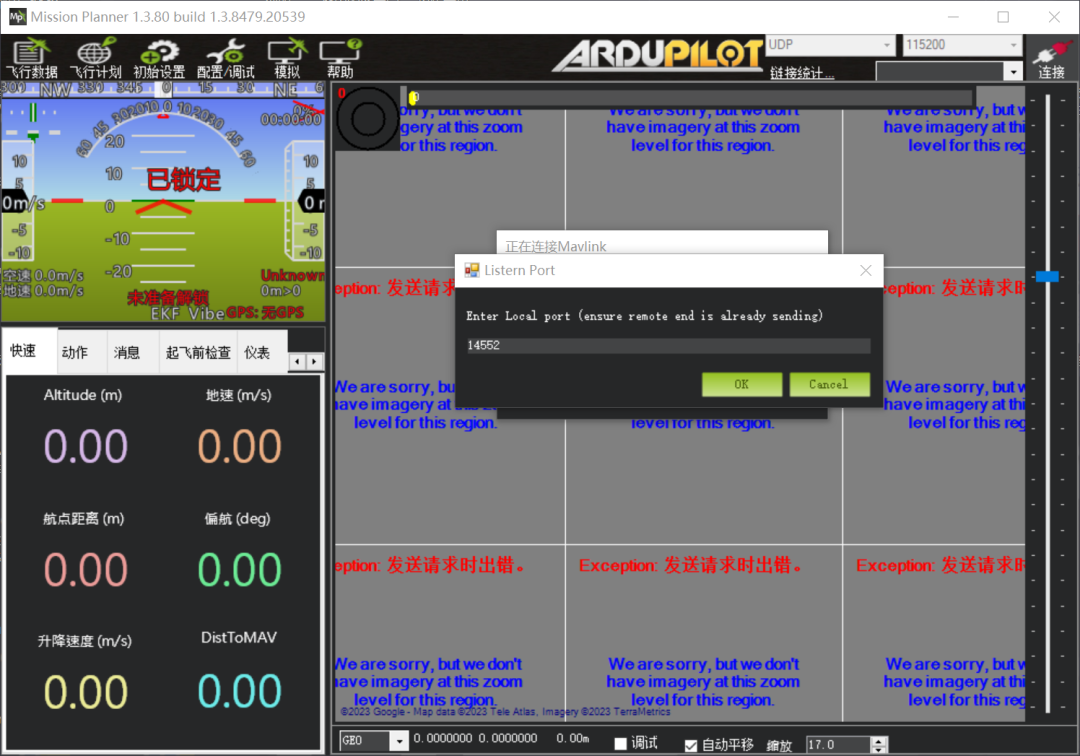The height and width of the screenshot is (756, 1080).
Task: Click the 未准备解锁 not ready text in HUD
Action: [168, 297]
